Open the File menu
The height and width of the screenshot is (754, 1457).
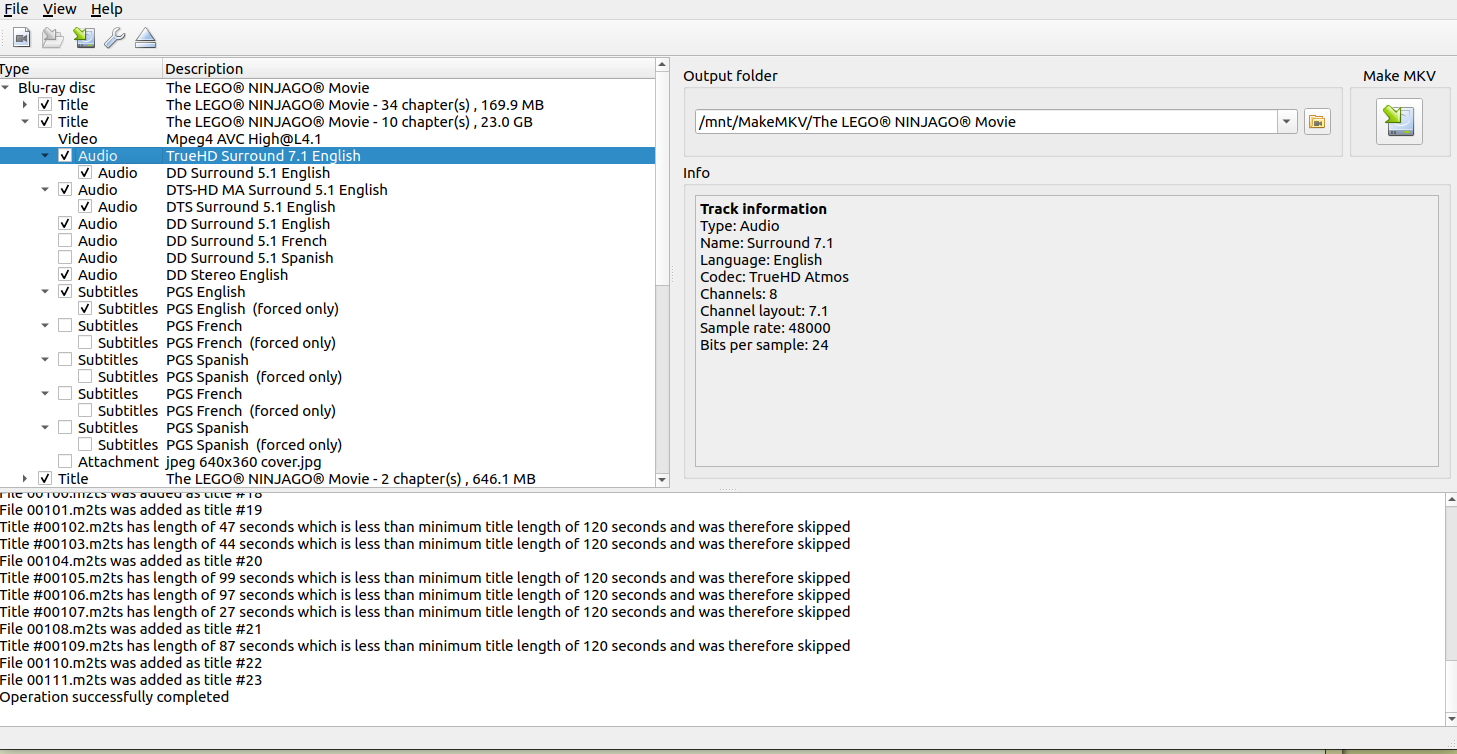16,9
